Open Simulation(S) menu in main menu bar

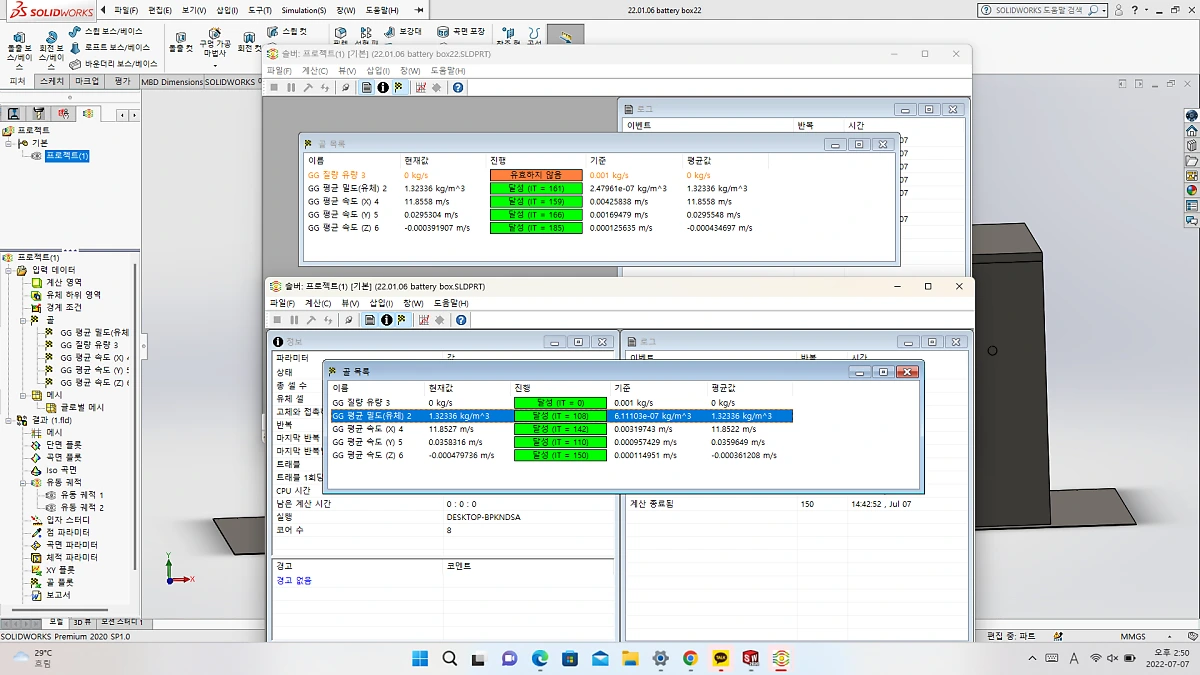point(303,10)
